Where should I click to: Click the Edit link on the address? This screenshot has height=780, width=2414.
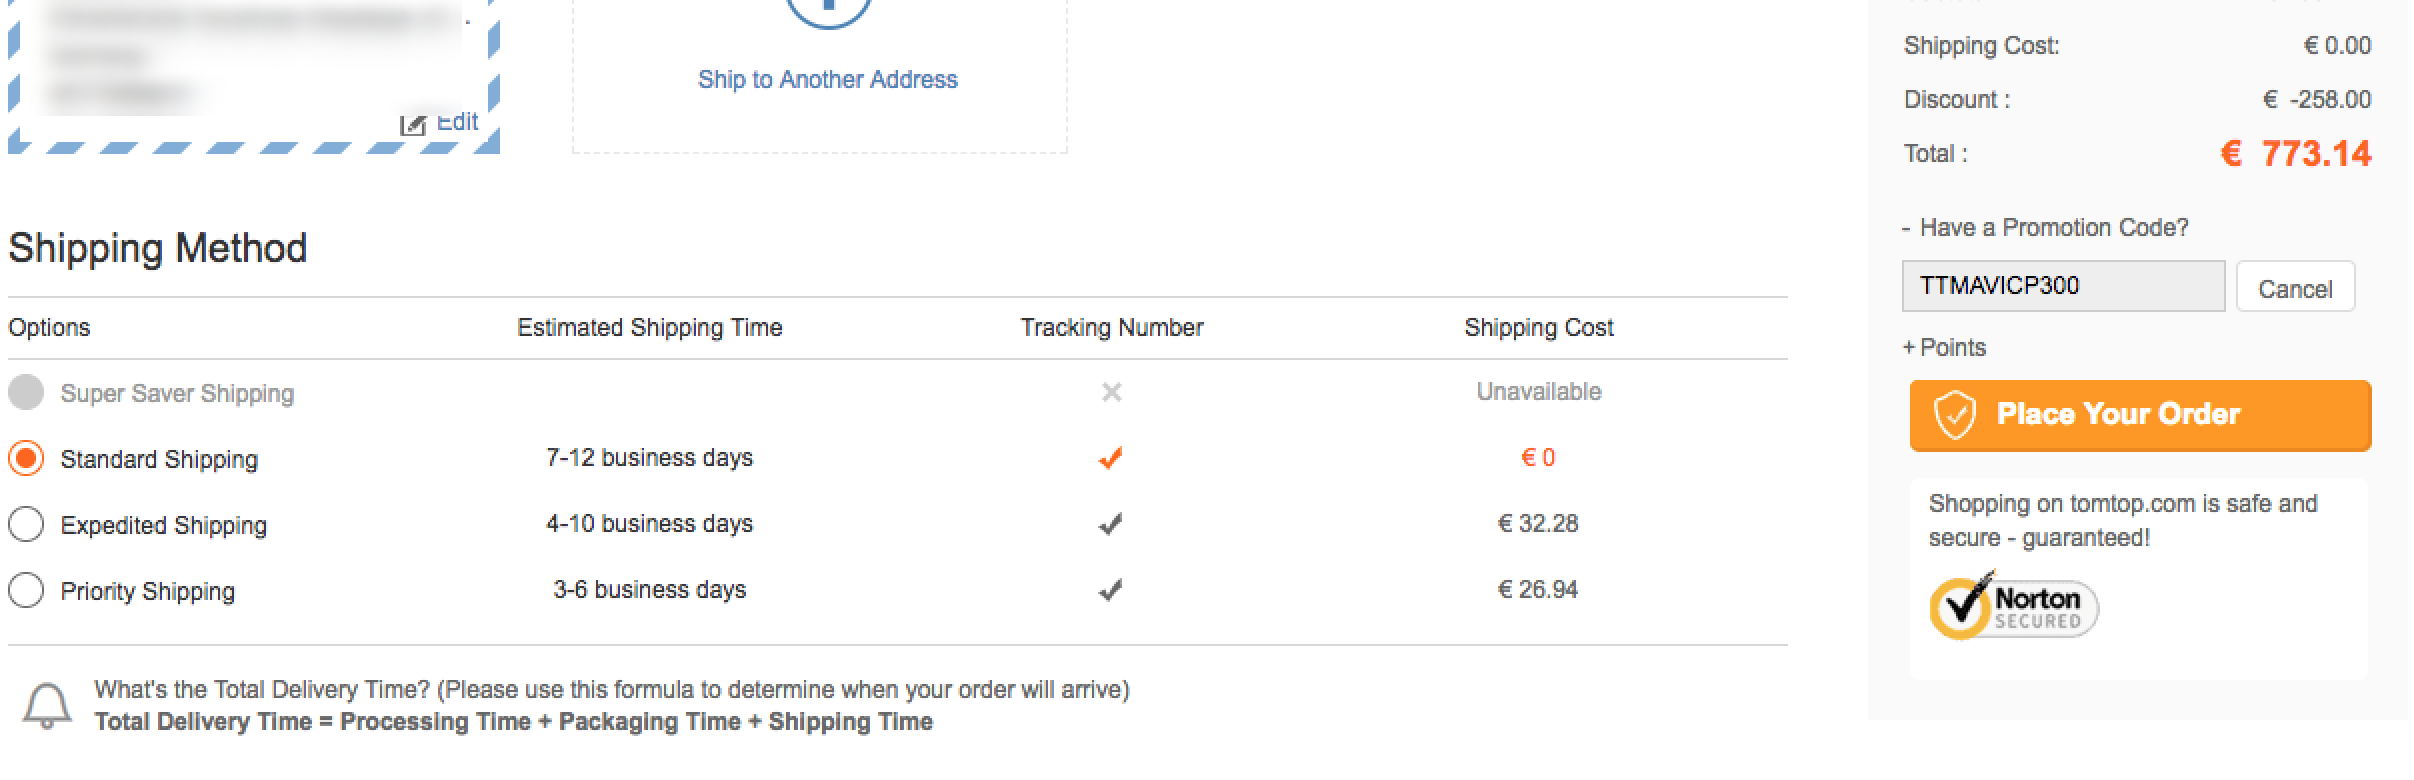457,123
